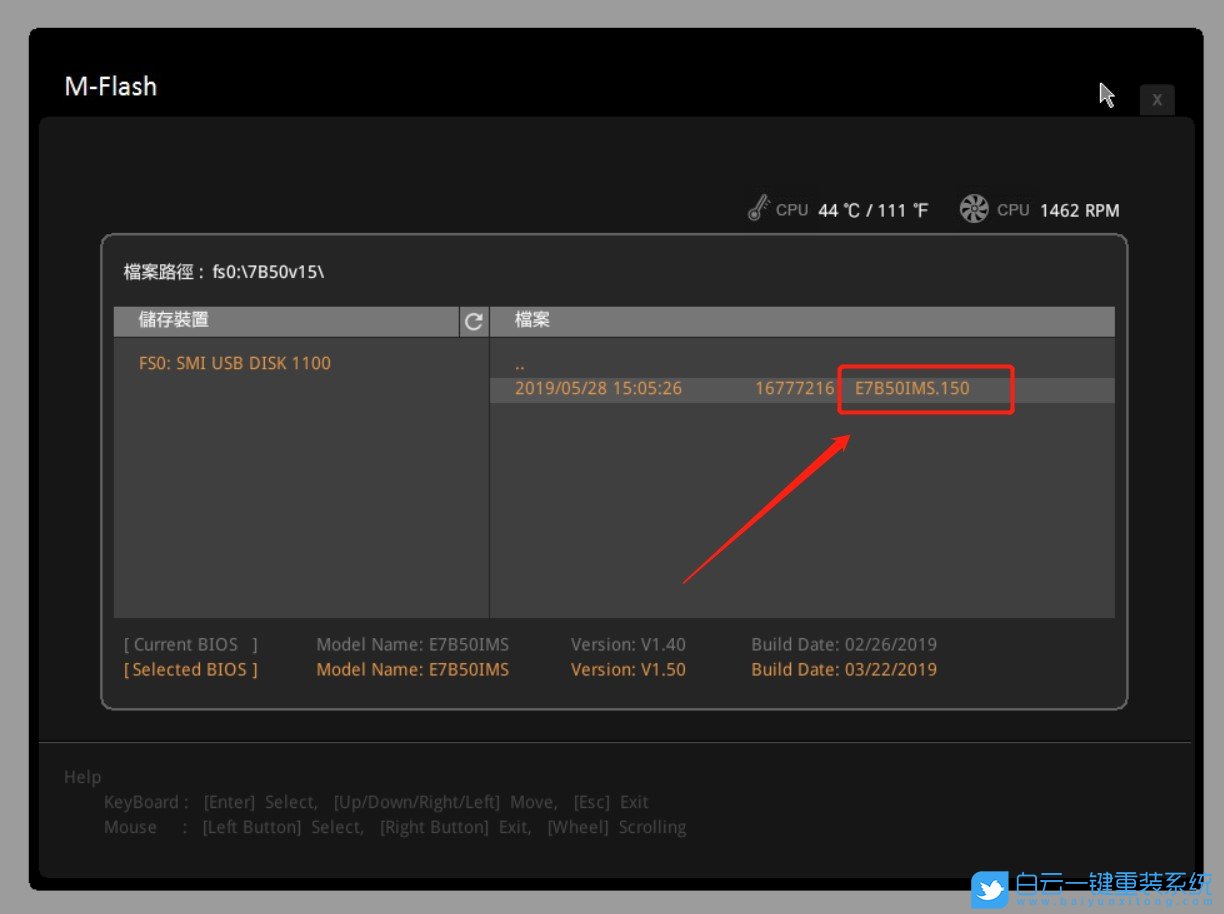This screenshot has width=1224, height=914.
Task: Click the CPU thermometer temperature icon
Action: click(758, 208)
